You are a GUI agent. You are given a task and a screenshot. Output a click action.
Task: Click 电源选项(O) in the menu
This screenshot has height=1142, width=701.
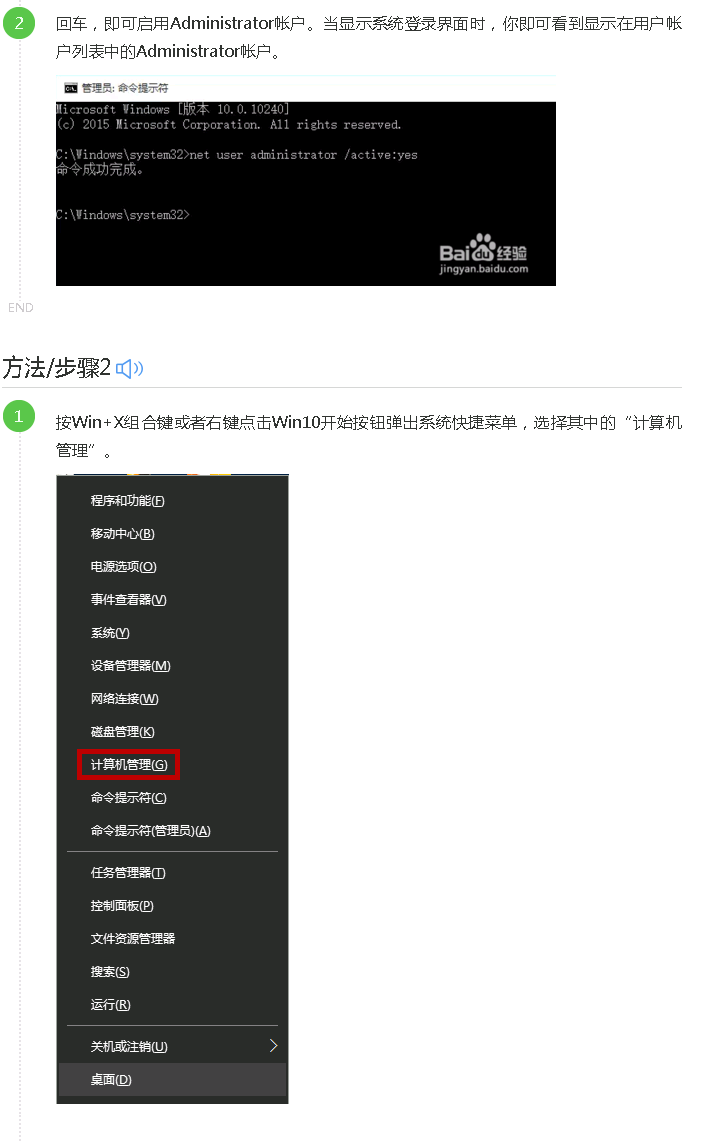(123, 567)
